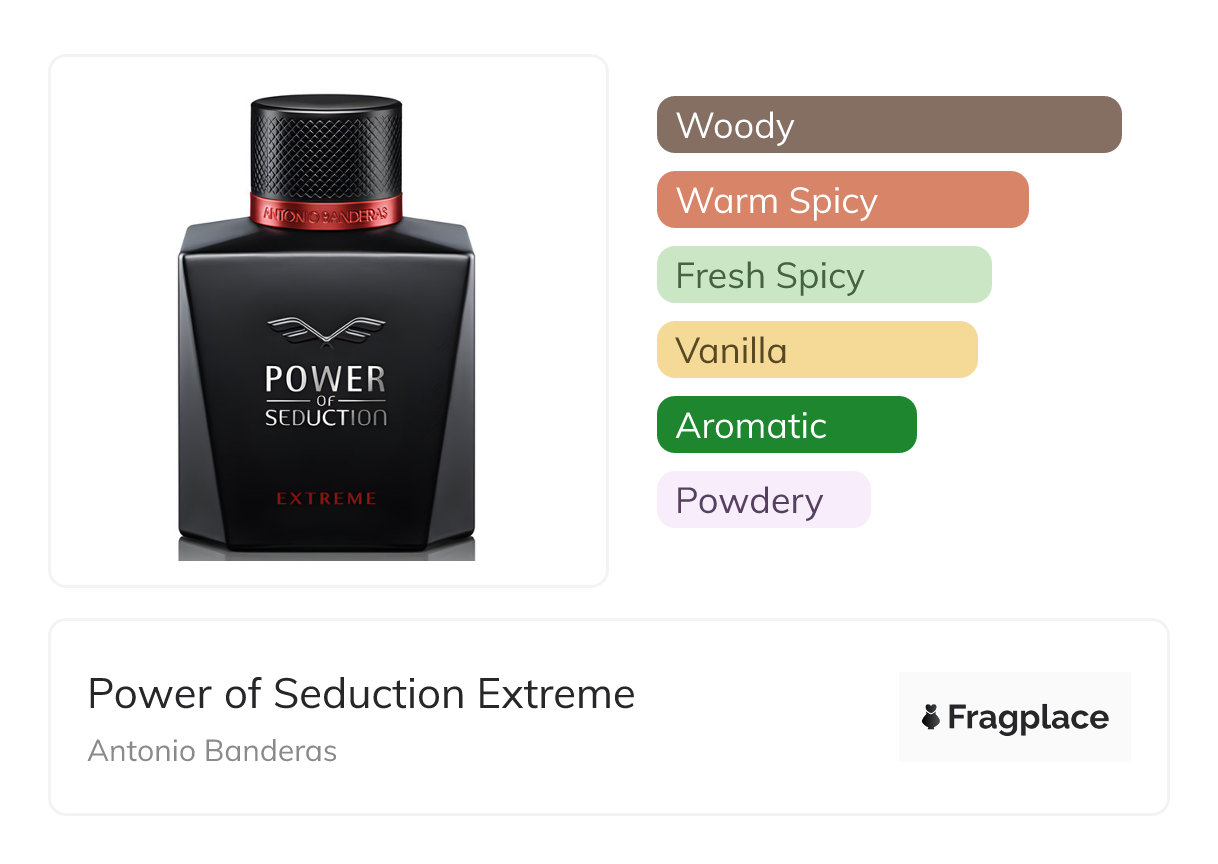Select the Fresh Spicy accord bar

(824, 275)
